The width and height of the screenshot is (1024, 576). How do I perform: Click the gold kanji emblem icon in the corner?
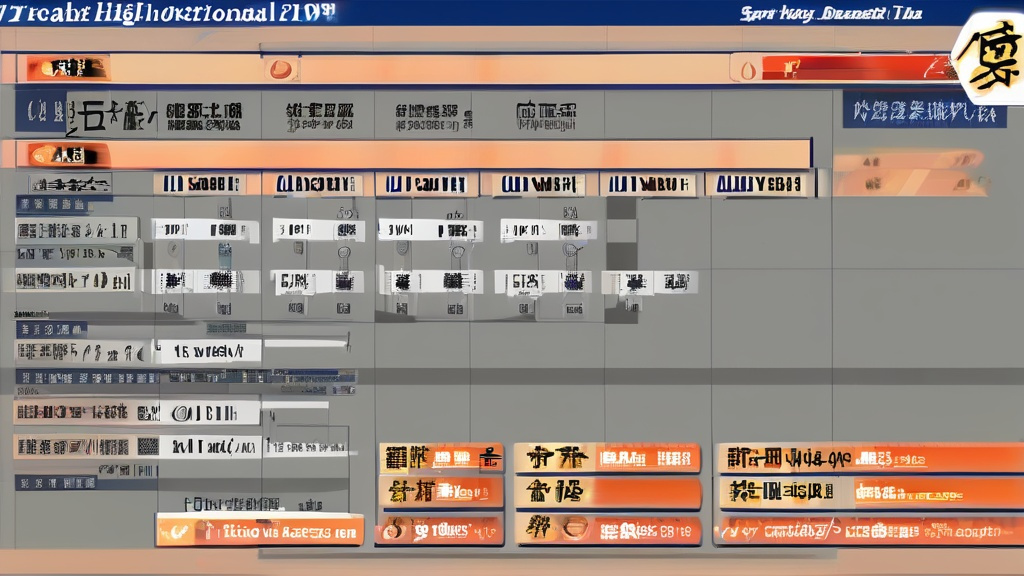[988, 59]
